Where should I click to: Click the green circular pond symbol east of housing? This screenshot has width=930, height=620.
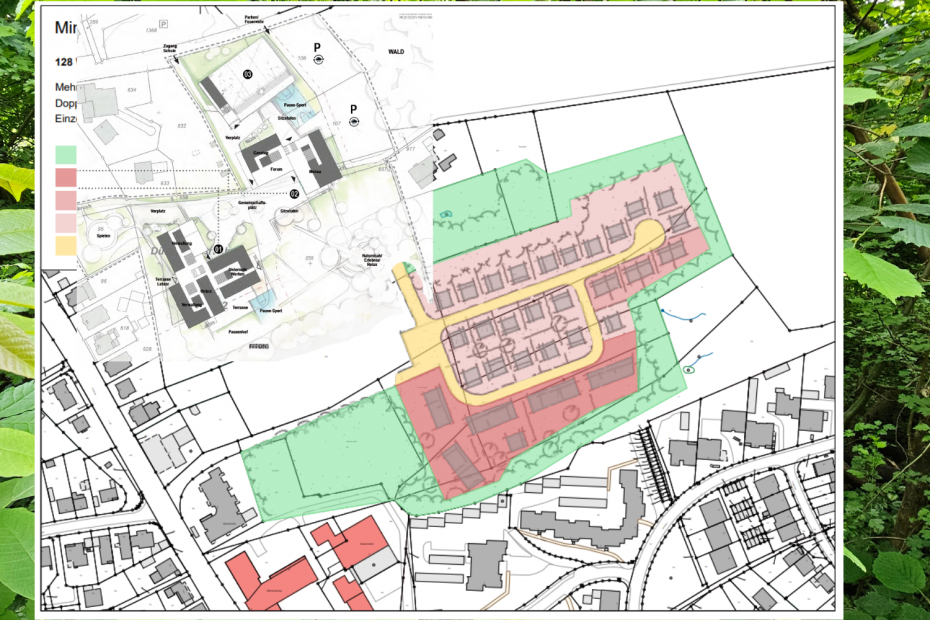[x=688, y=369]
